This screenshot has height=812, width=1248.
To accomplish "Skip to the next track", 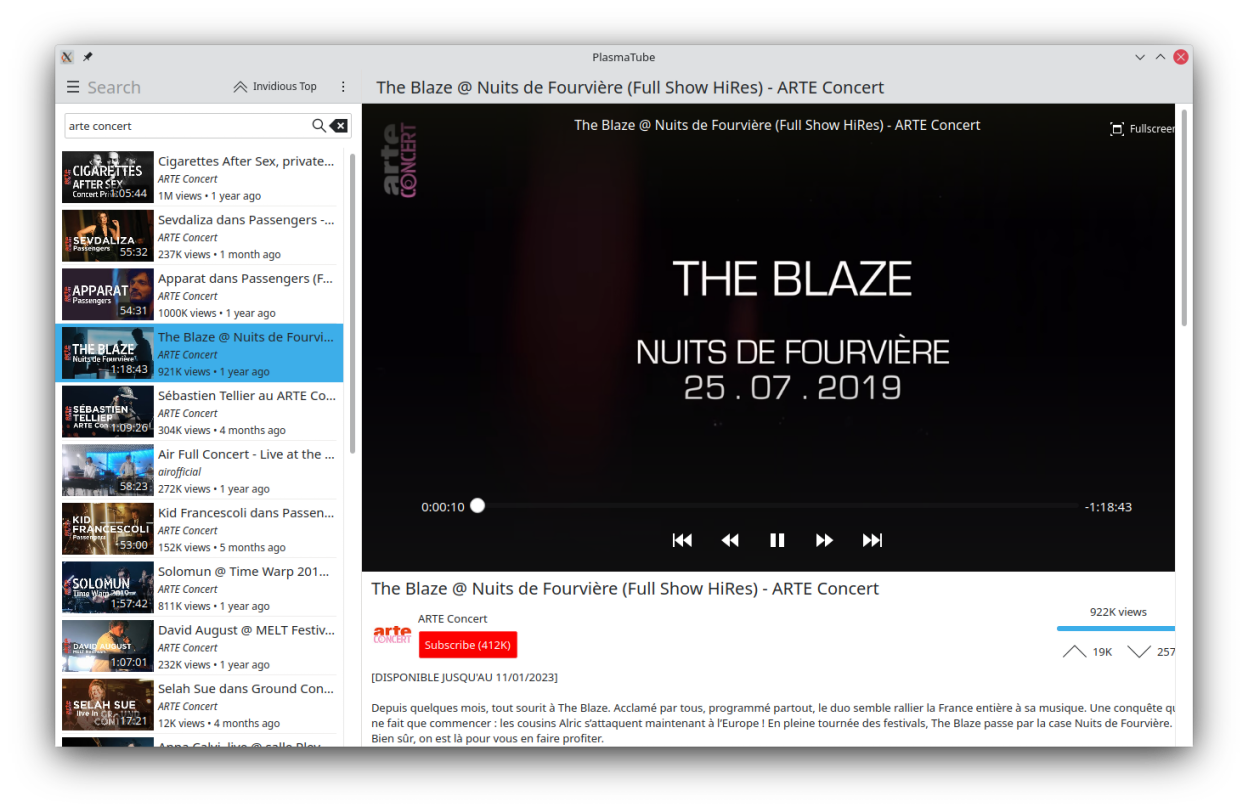I will (872, 540).
